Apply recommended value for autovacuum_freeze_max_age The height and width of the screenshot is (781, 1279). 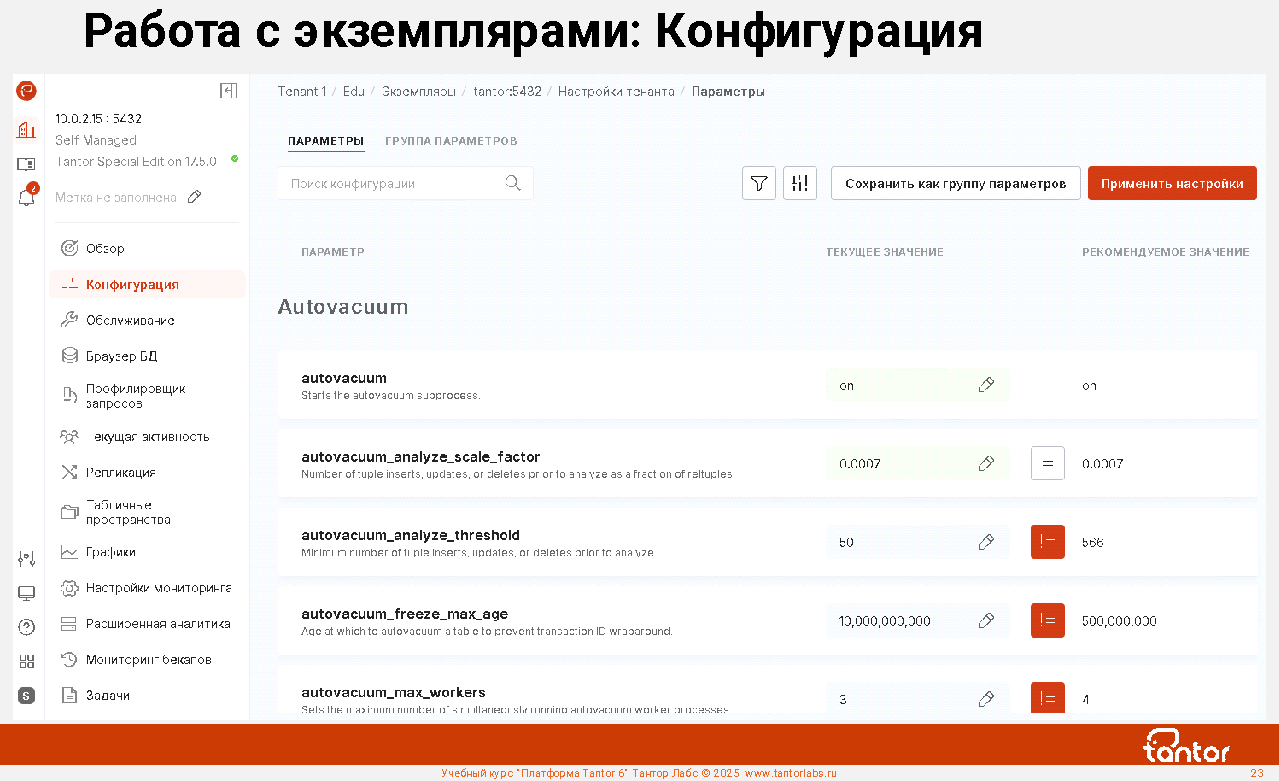(1048, 621)
